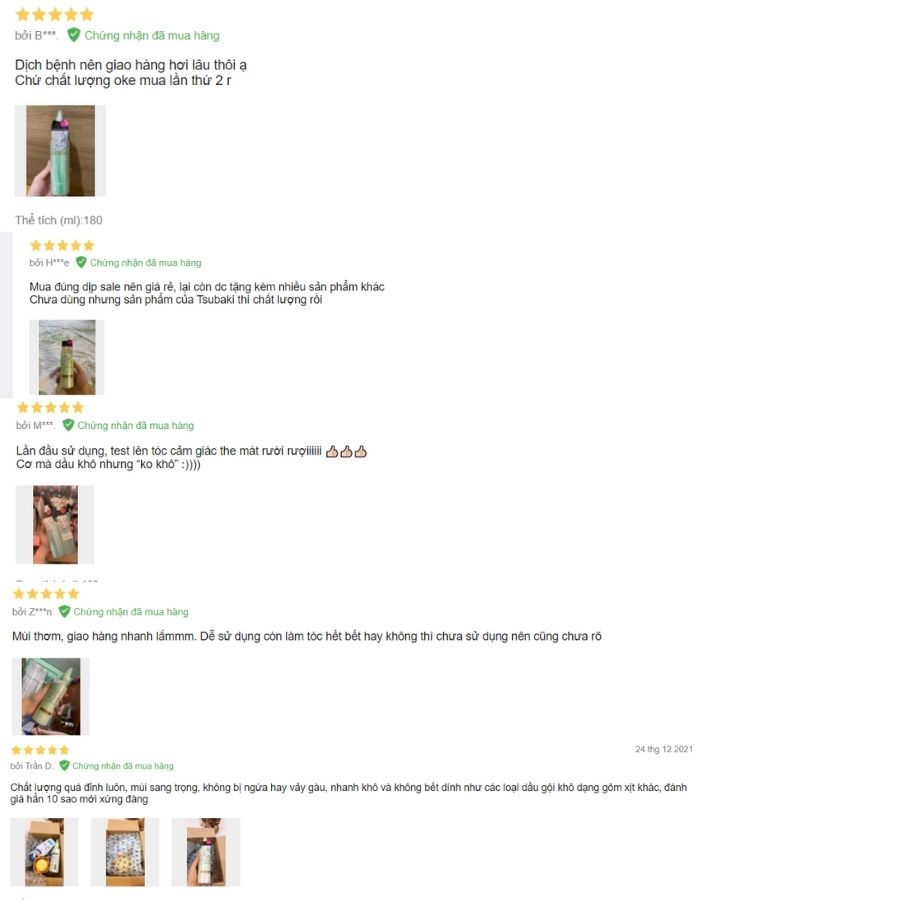
Task: Open photo attached to Z***n review
Action: point(51,696)
